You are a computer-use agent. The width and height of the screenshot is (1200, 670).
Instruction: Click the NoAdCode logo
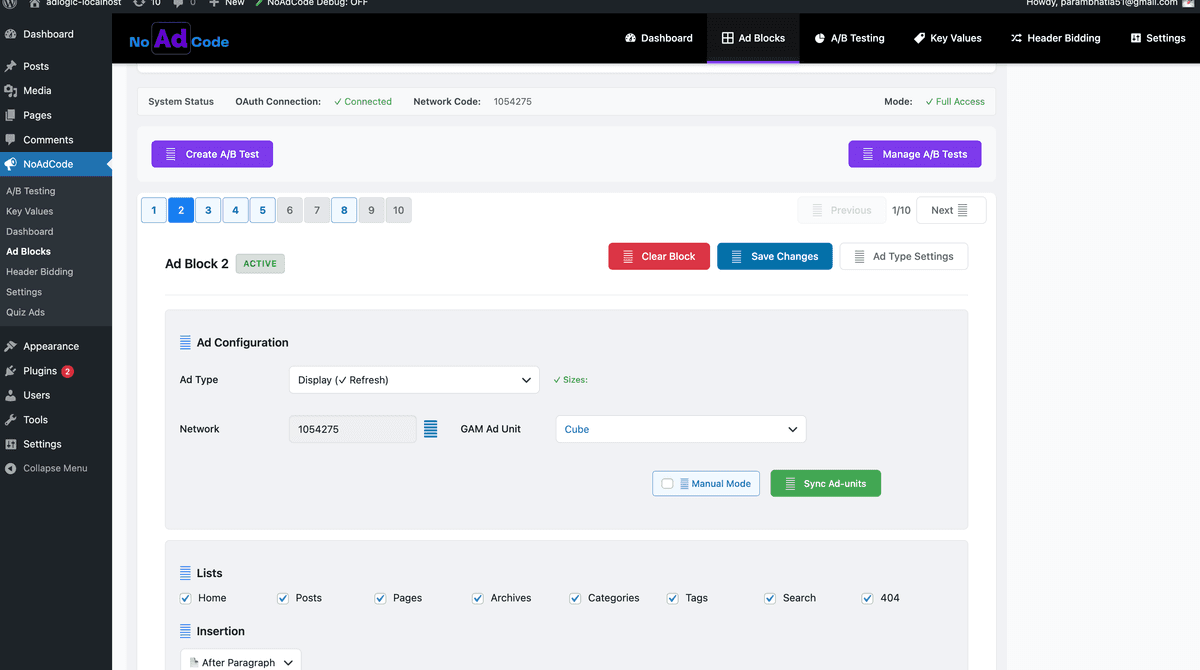[x=178, y=39]
